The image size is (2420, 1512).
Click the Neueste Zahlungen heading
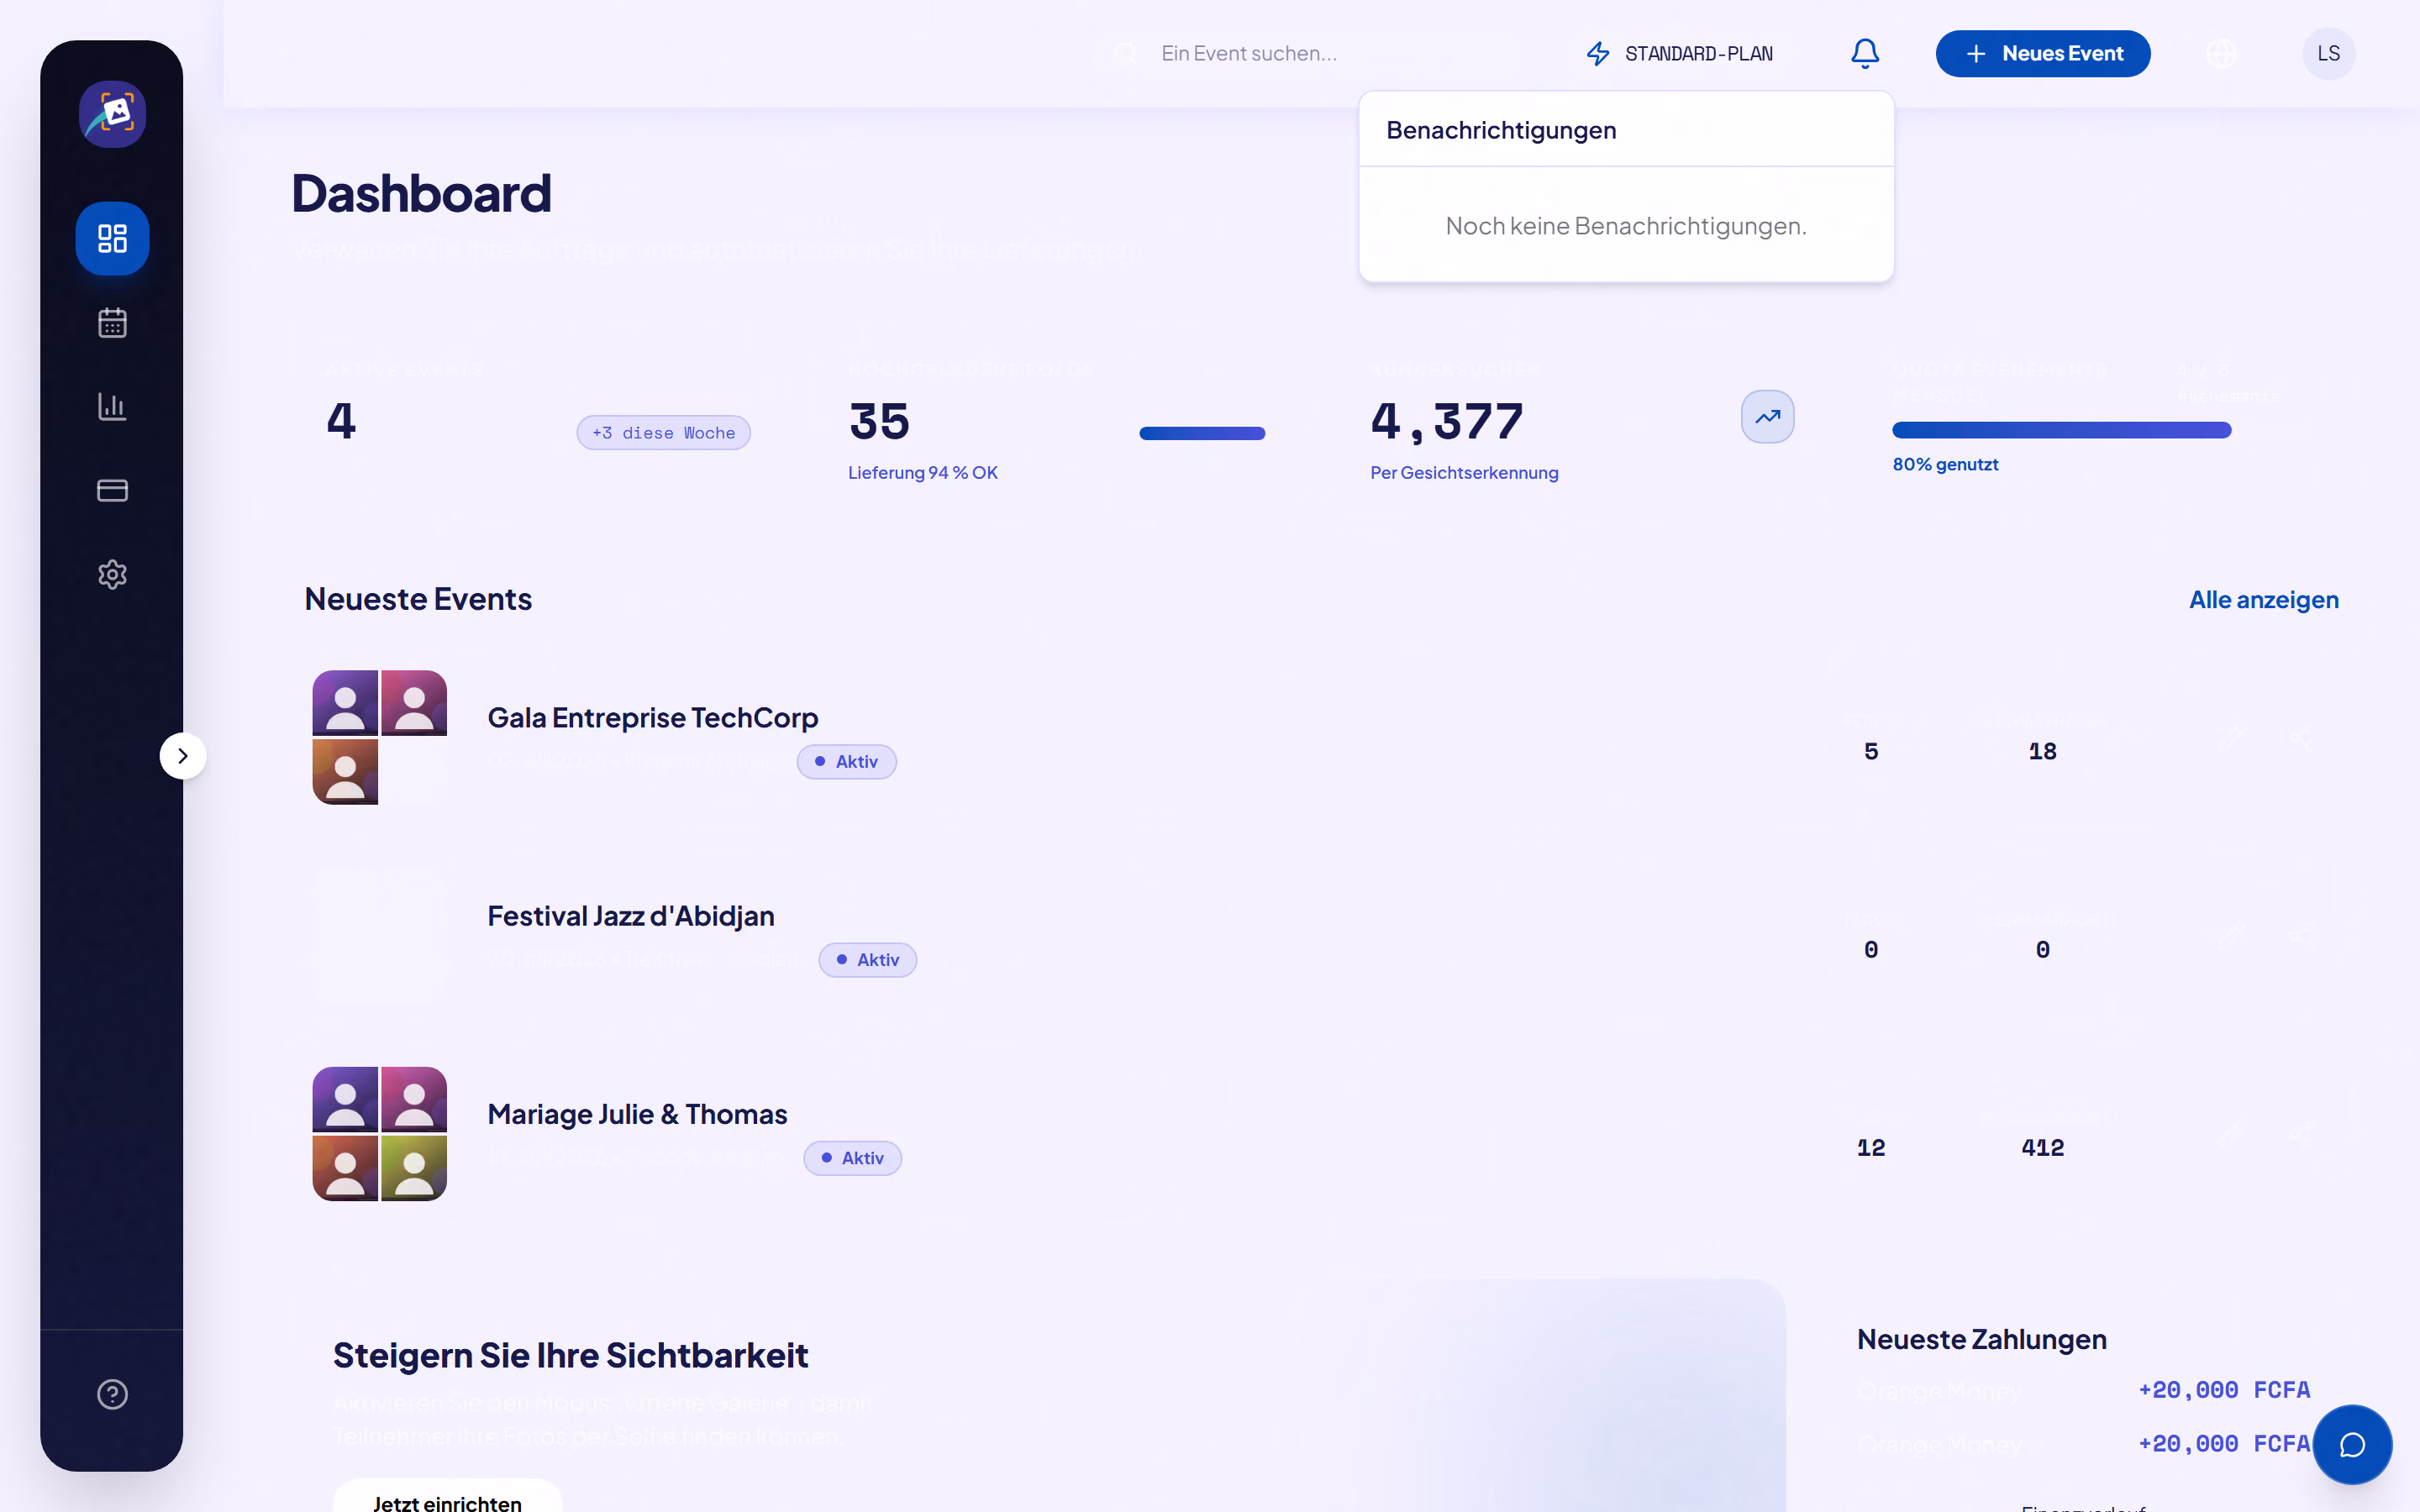click(x=1981, y=1339)
